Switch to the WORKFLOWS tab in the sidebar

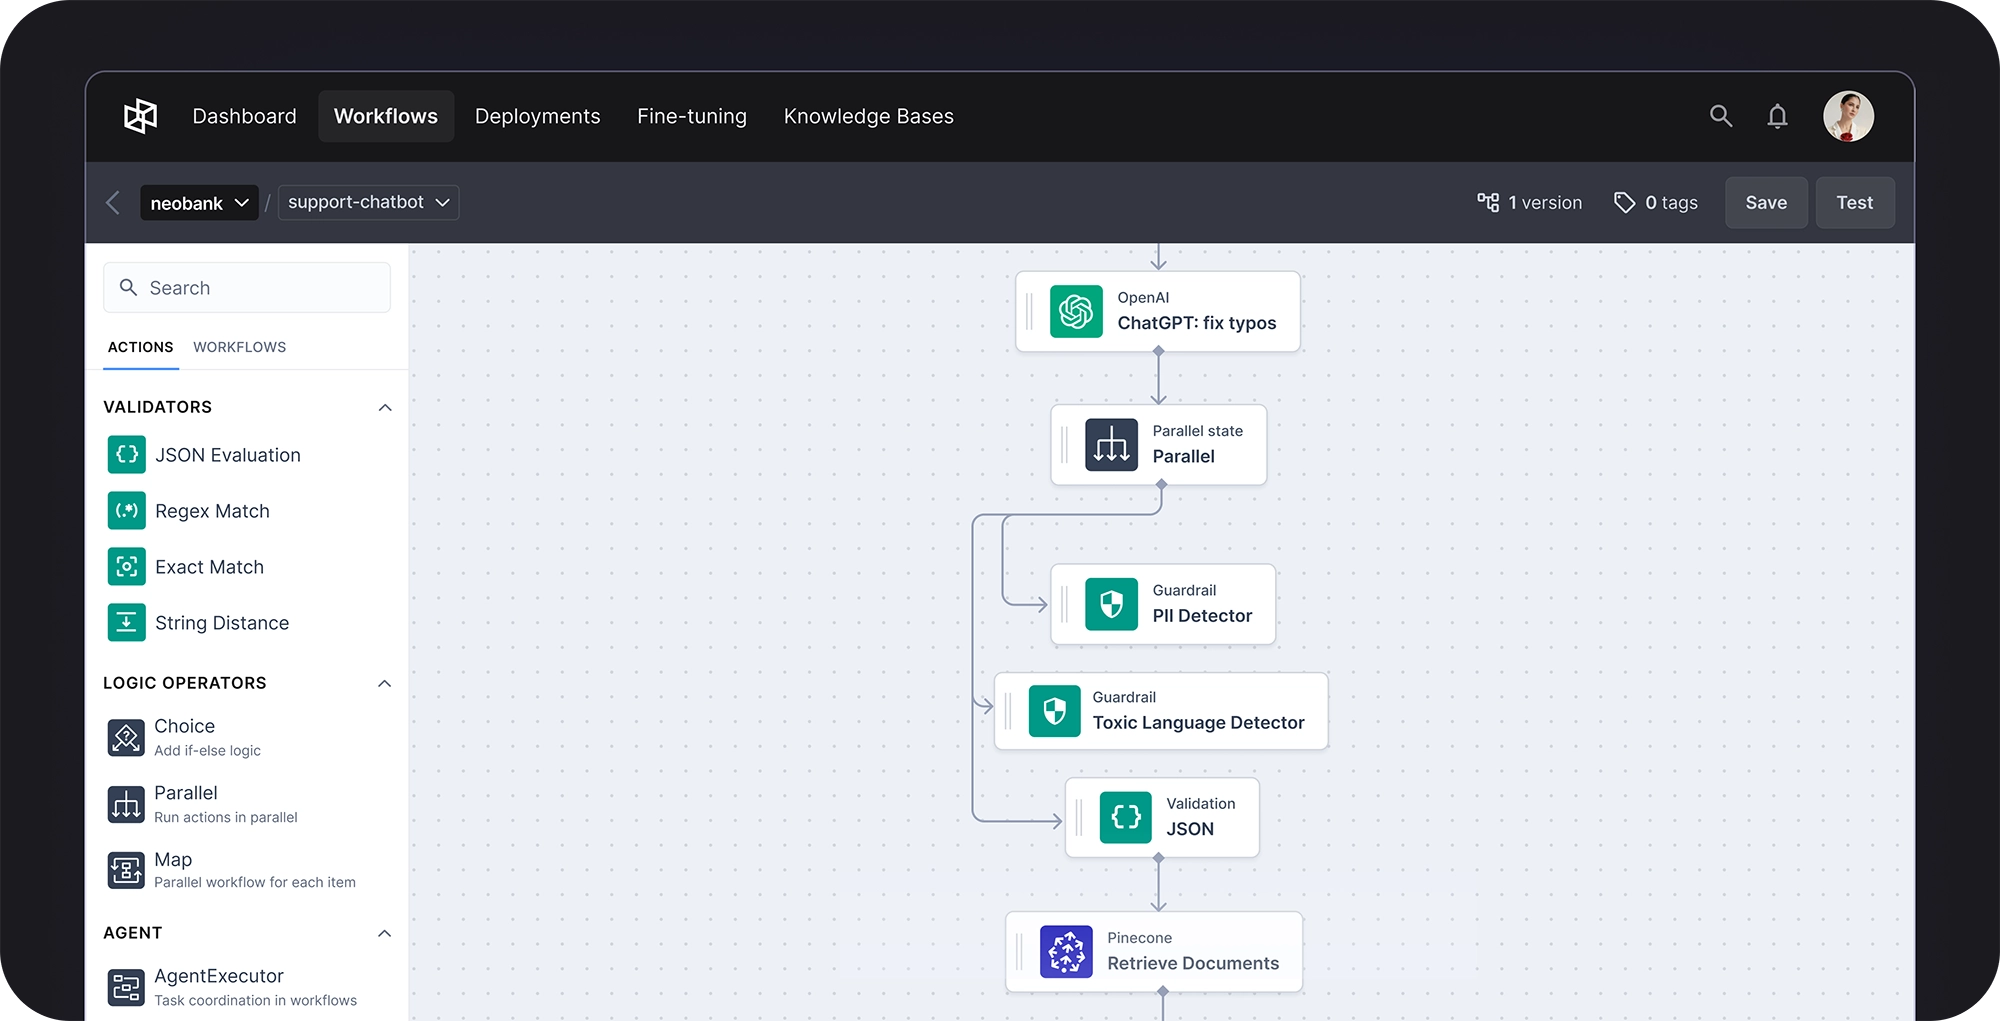point(239,347)
